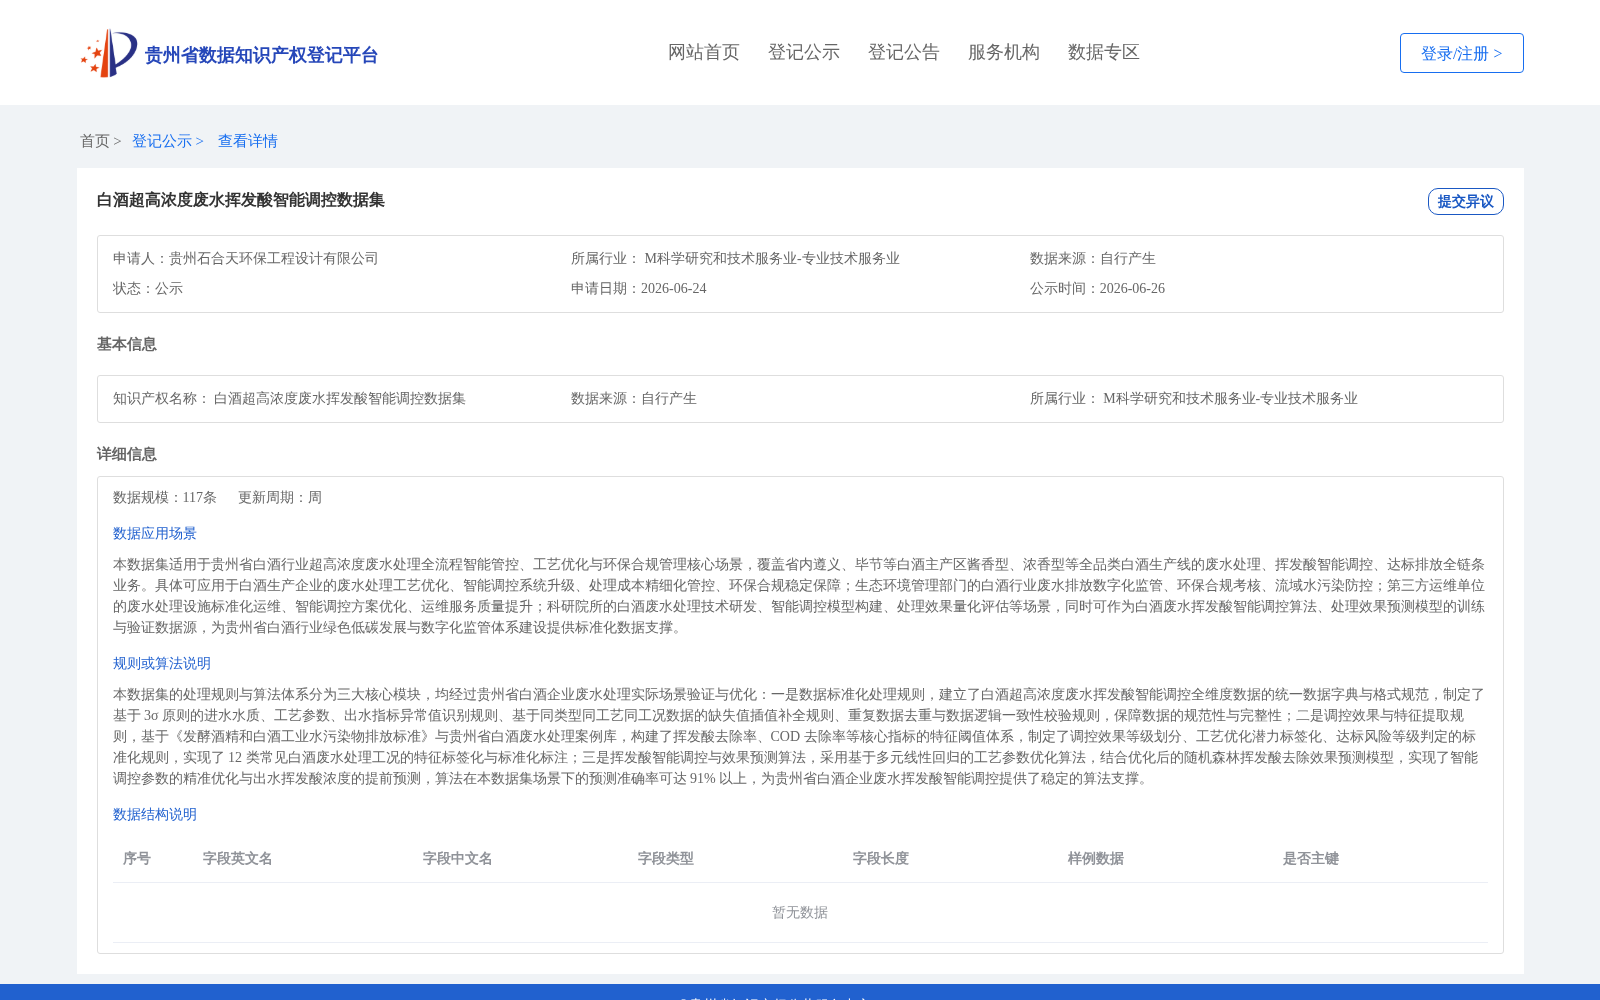The image size is (1600, 1000).
Task: Click the 字段英文名 column header
Action: pyautogui.click(x=238, y=858)
